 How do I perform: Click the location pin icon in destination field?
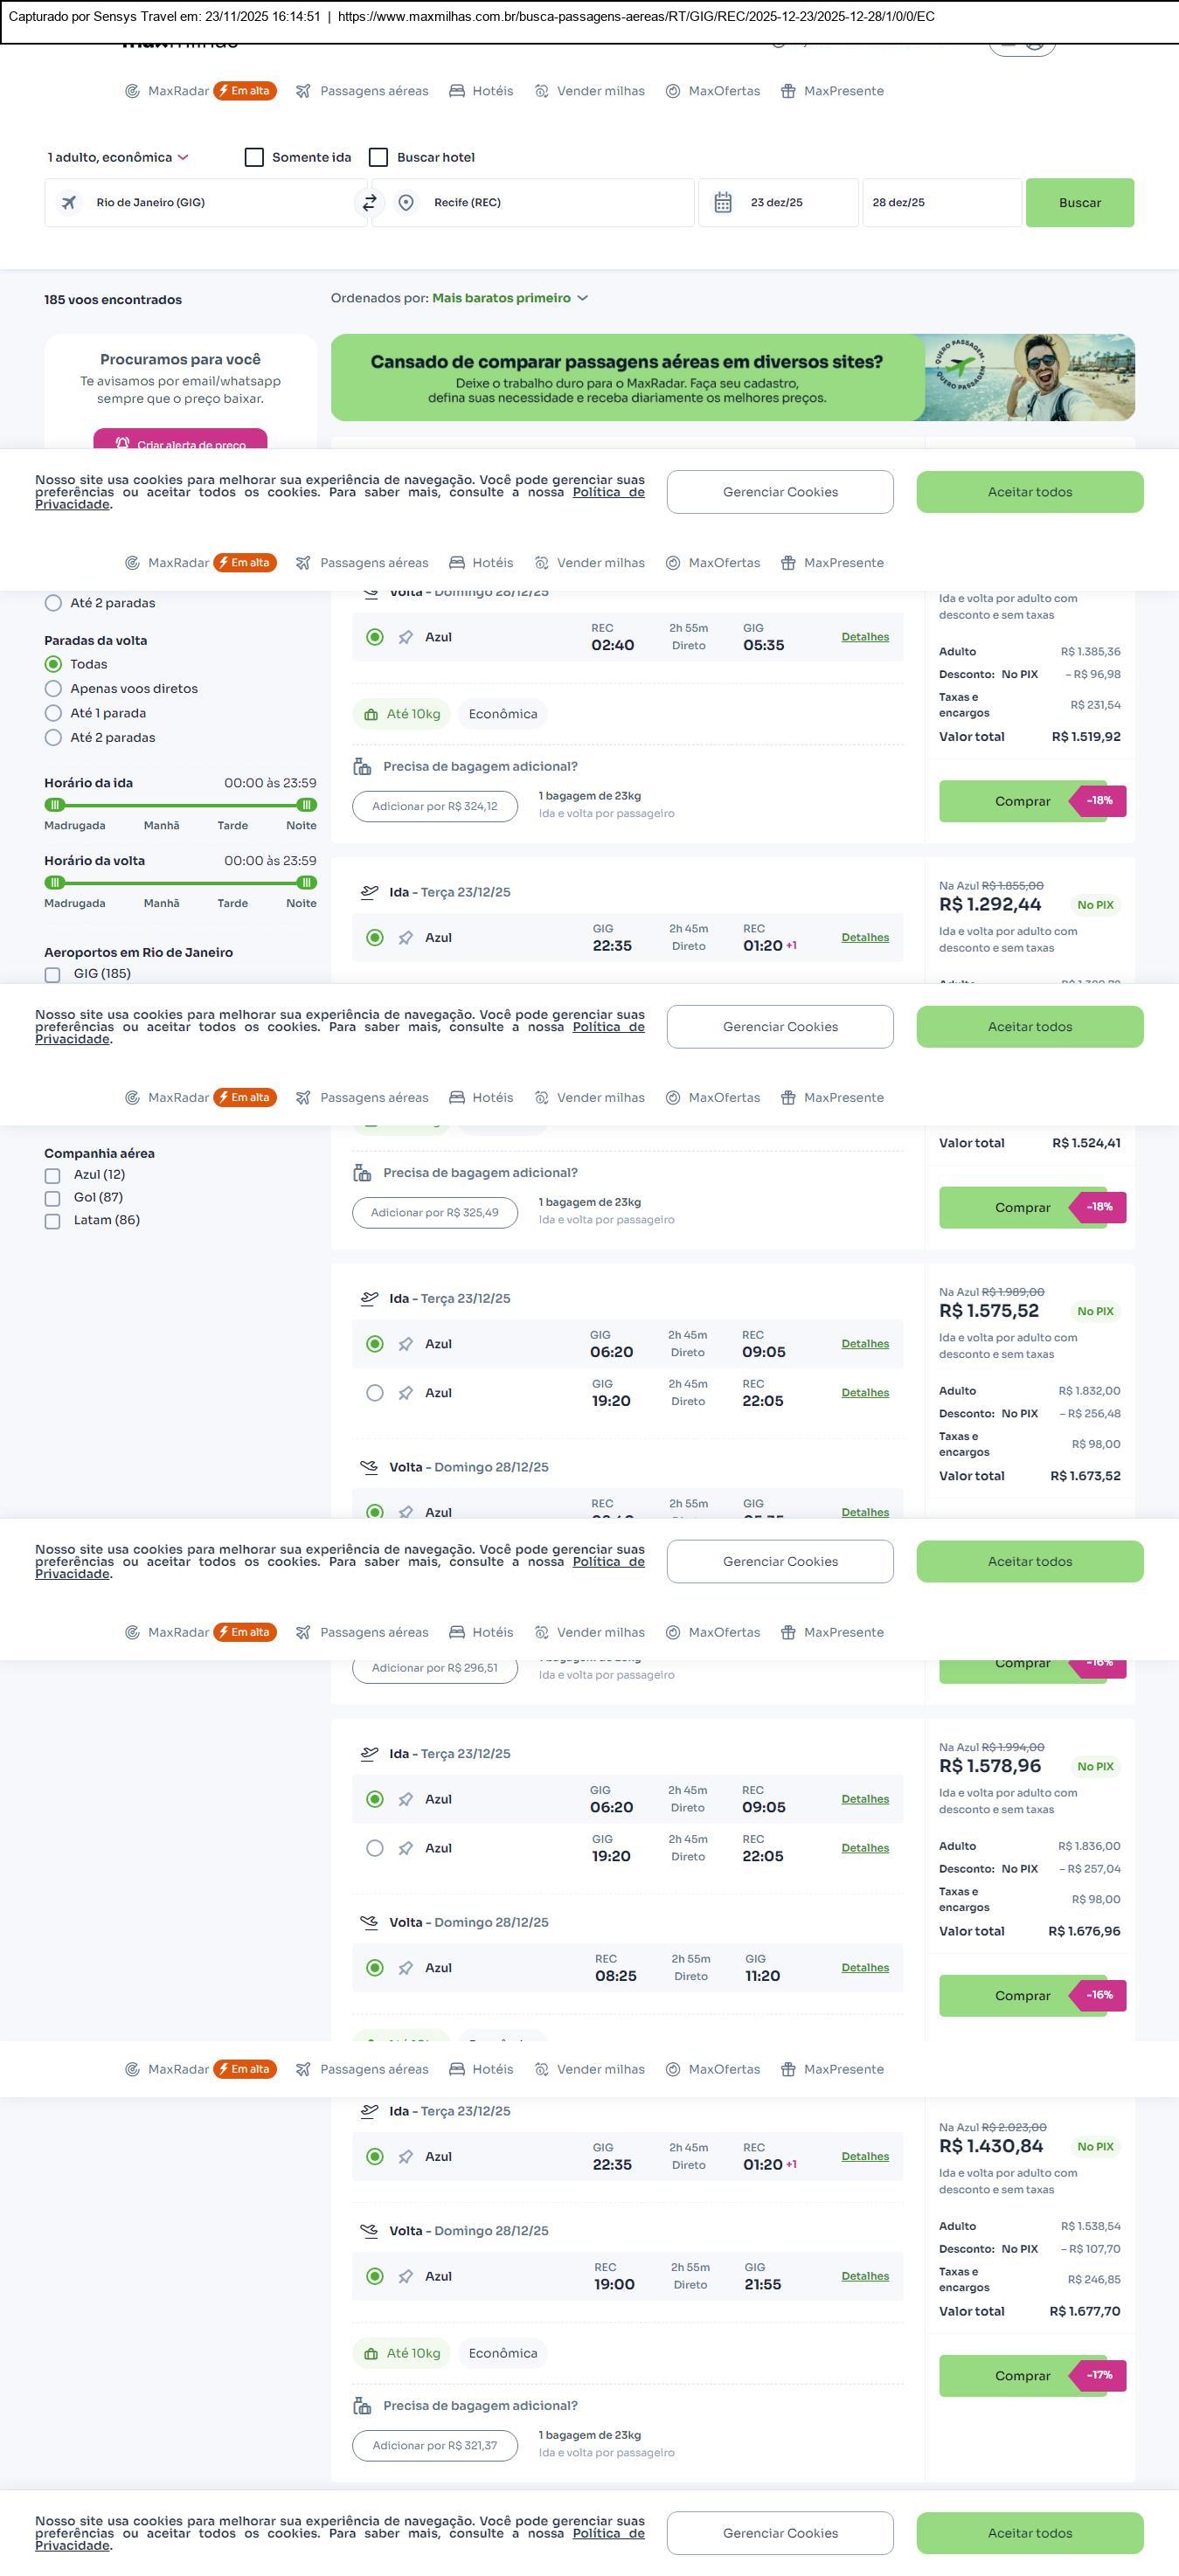click(x=406, y=203)
